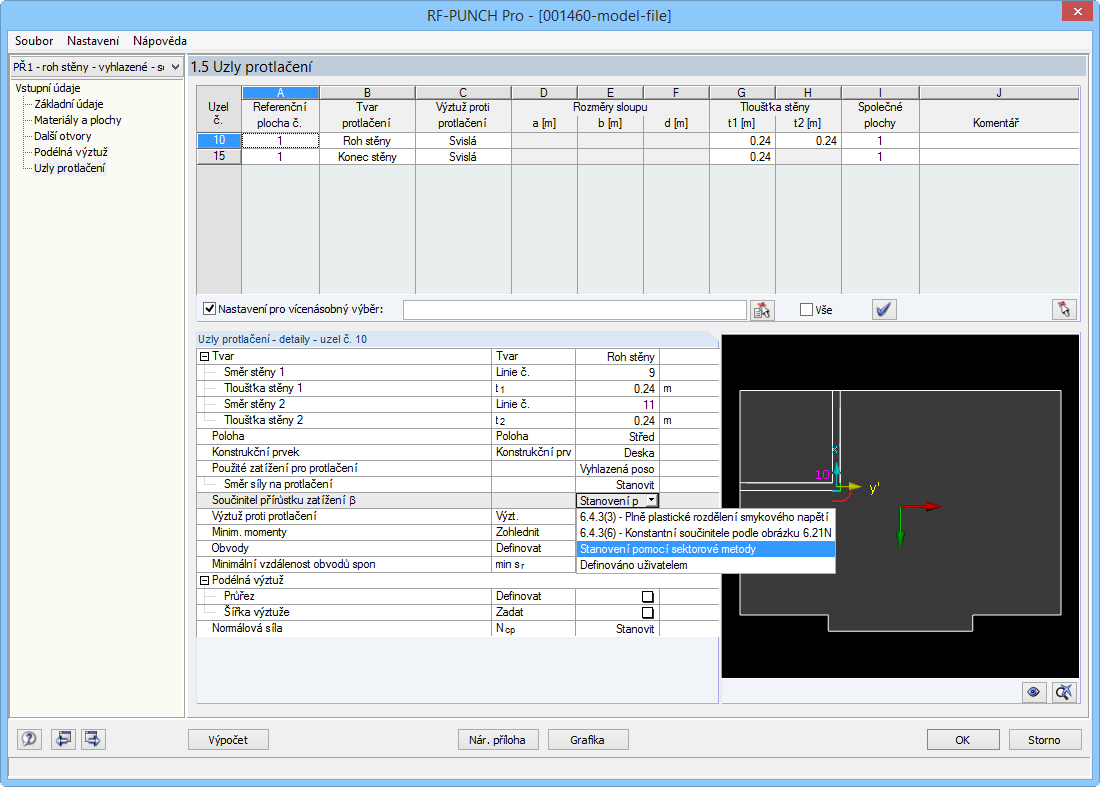Click the Výpočet button
The image size is (1100, 787).
pyautogui.click(x=228, y=739)
